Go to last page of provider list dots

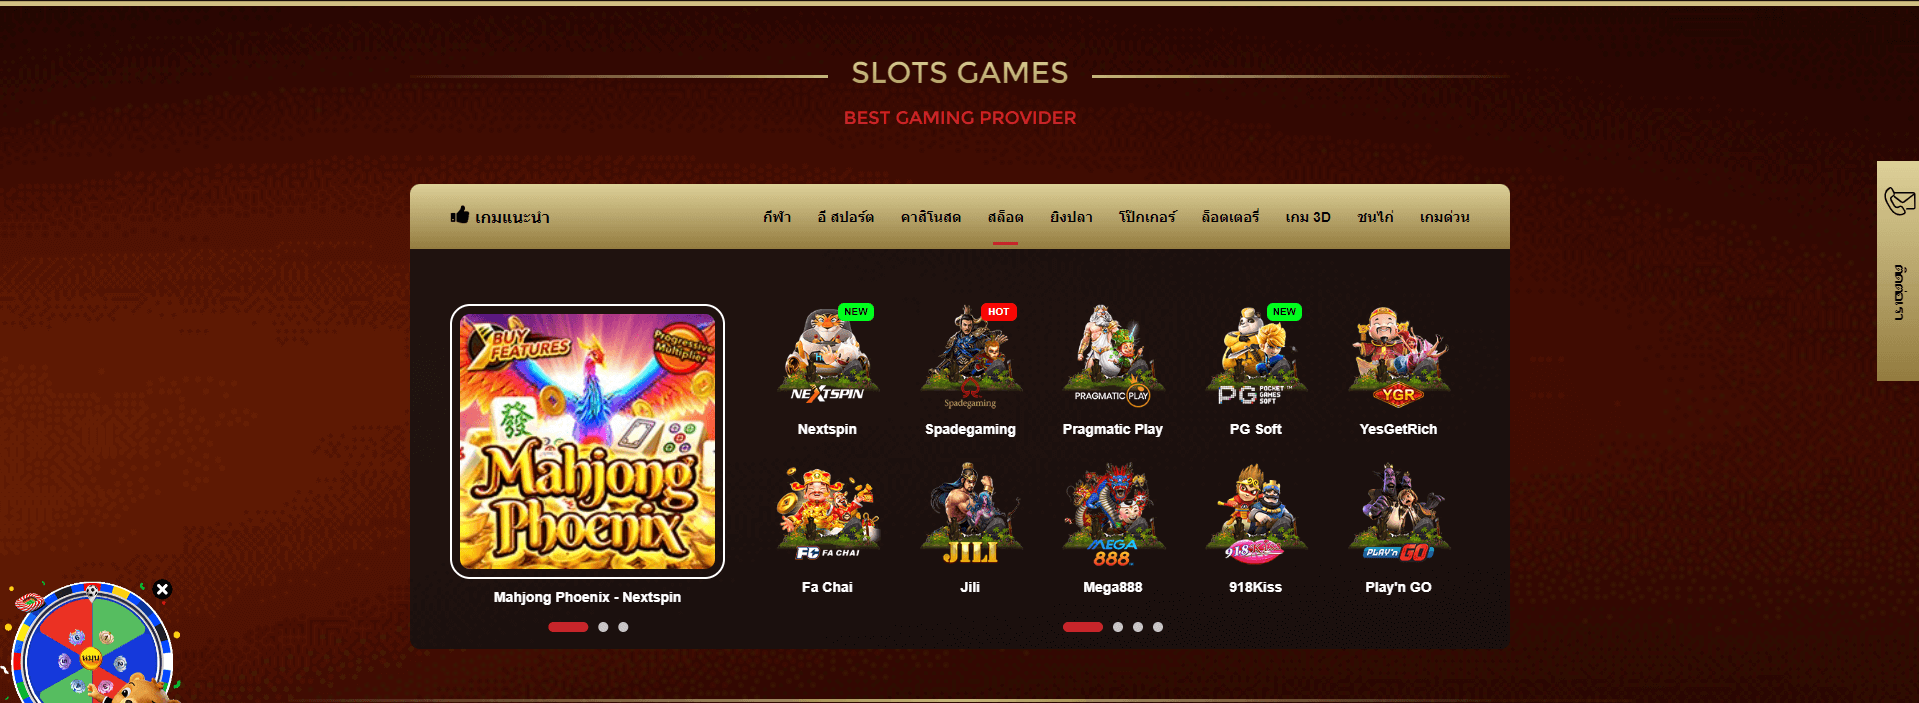point(1158,627)
